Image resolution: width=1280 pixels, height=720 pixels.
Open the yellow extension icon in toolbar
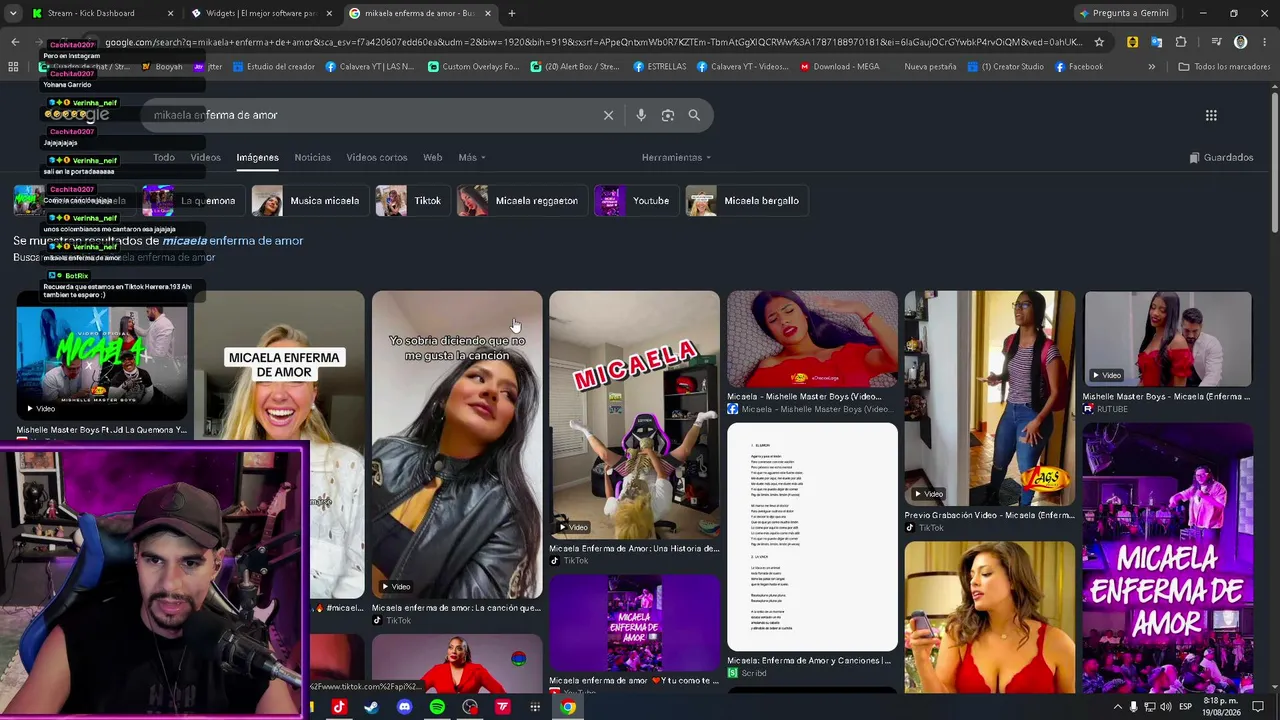click(x=1132, y=42)
